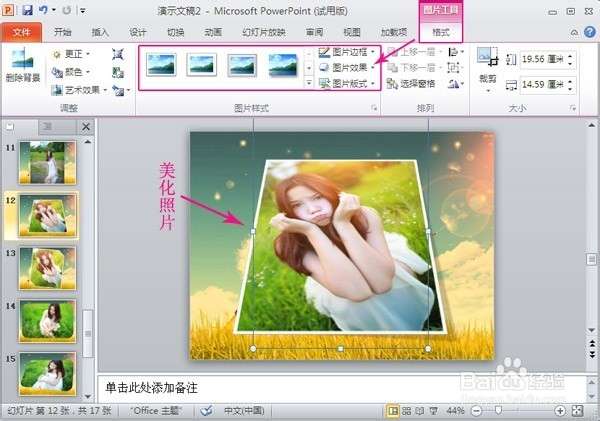Viewport: 600px width, 421px height.
Task: Switch to Normal view in status bar
Action: (393, 411)
